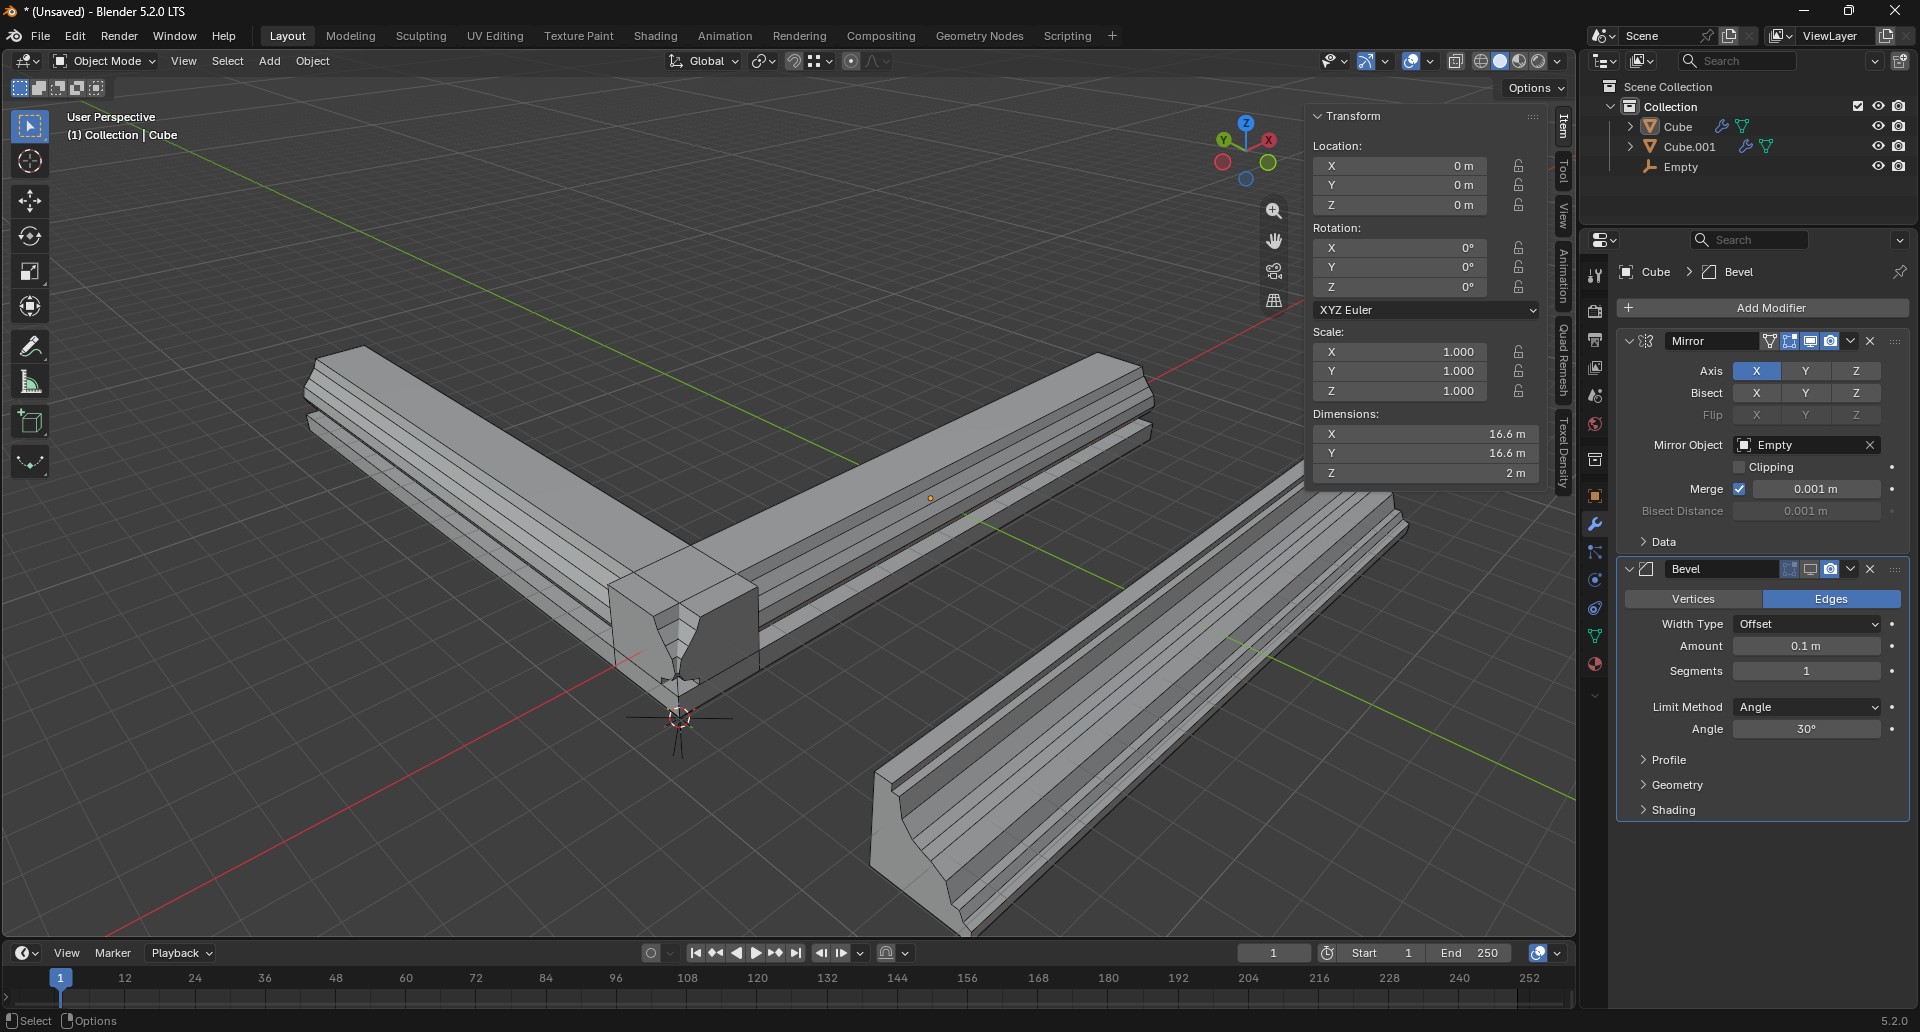The width and height of the screenshot is (1920, 1032).
Task: Open the Material properties tab icon
Action: coord(1595,664)
